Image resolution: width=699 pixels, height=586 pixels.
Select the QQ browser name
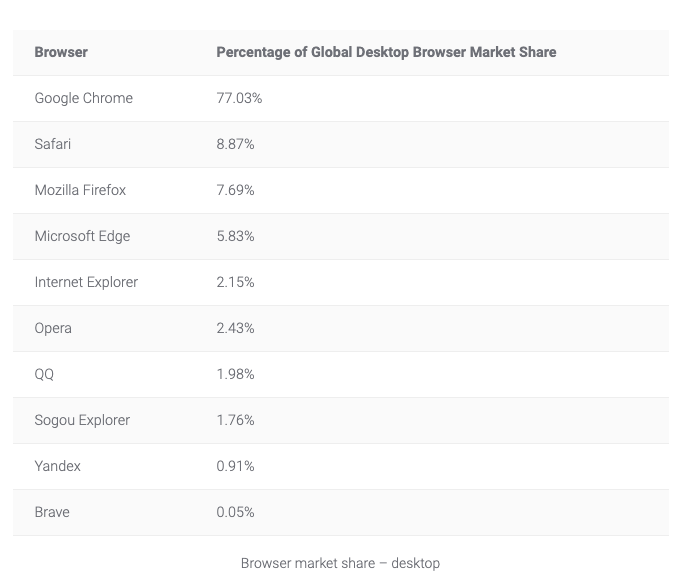[44, 374]
